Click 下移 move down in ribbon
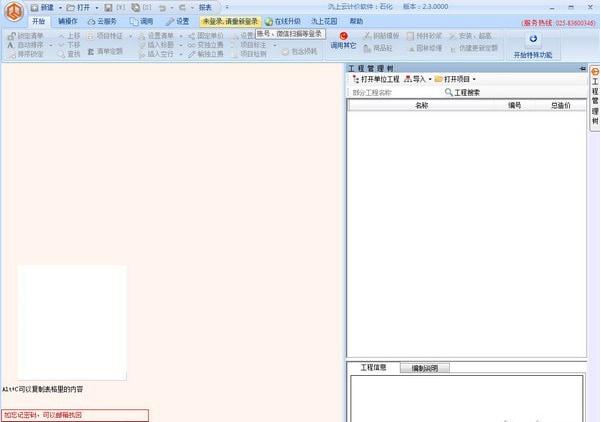This screenshot has height=422, width=601. point(69,45)
